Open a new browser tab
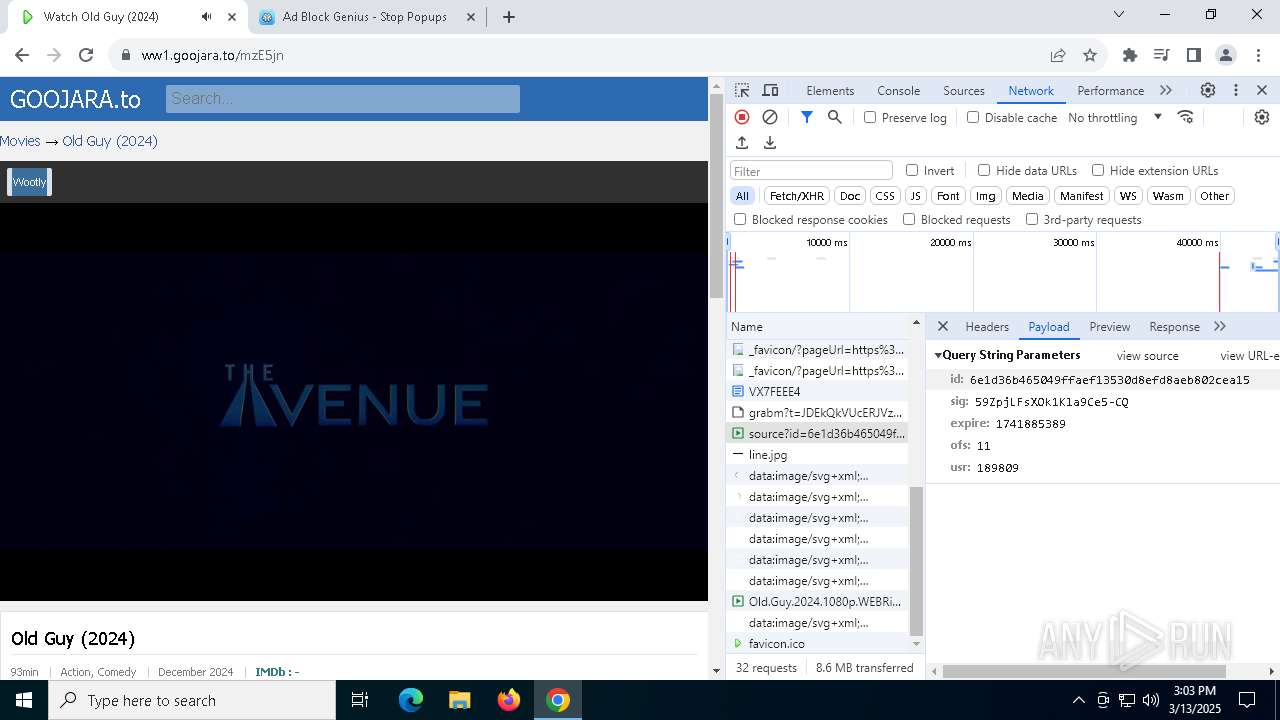This screenshot has height=720, width=1280. click(509, 17)
